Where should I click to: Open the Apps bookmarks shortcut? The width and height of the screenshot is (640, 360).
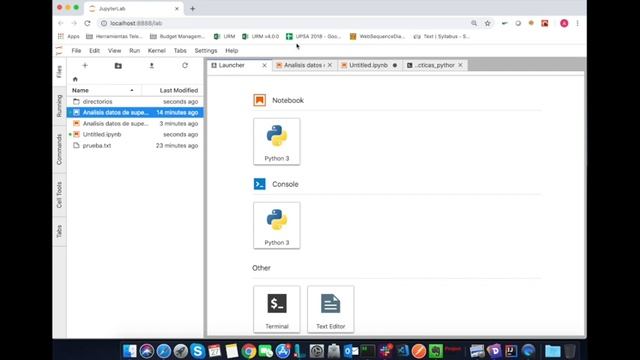[69, 36]
